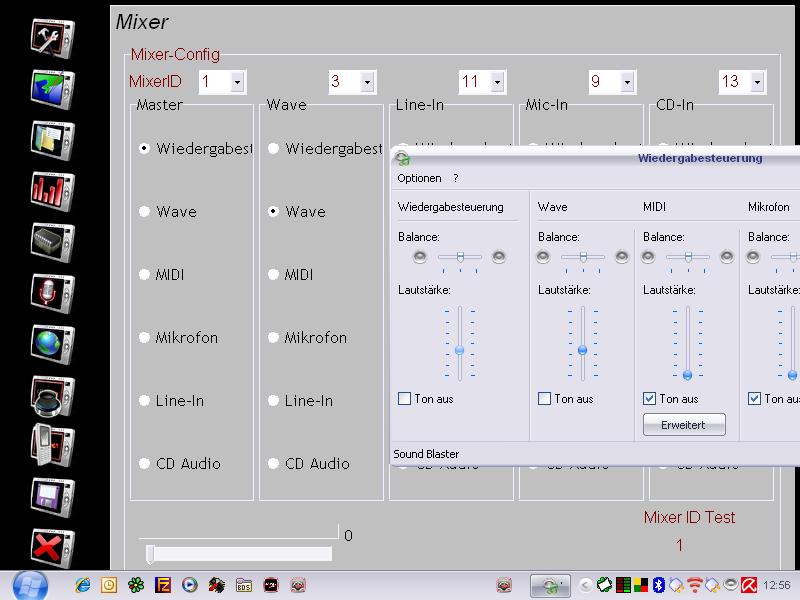This screenshot has height=600, width=800.
Task: Uncheck 'Ton aus' for the MIDI channel
Action: [x=650, y=399]
